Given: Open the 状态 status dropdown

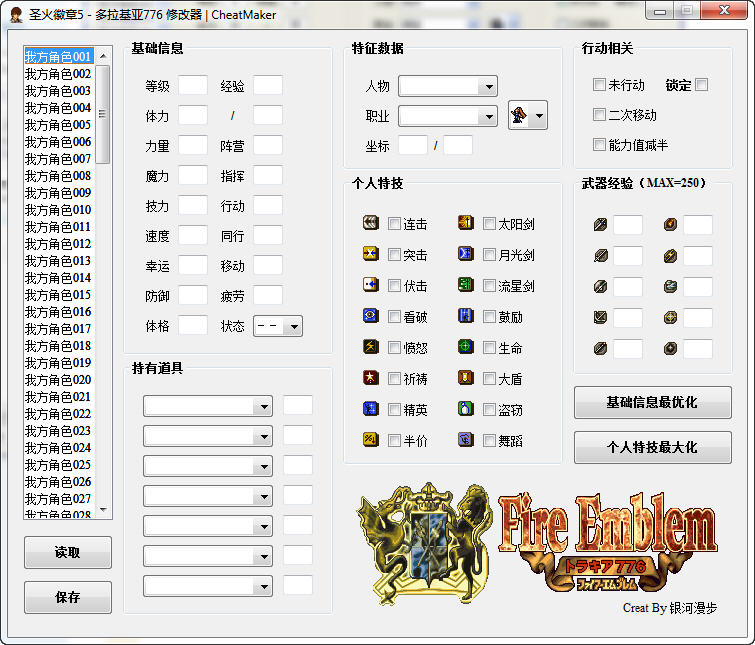Looking at the screenshot, I should tap(278, 327).
